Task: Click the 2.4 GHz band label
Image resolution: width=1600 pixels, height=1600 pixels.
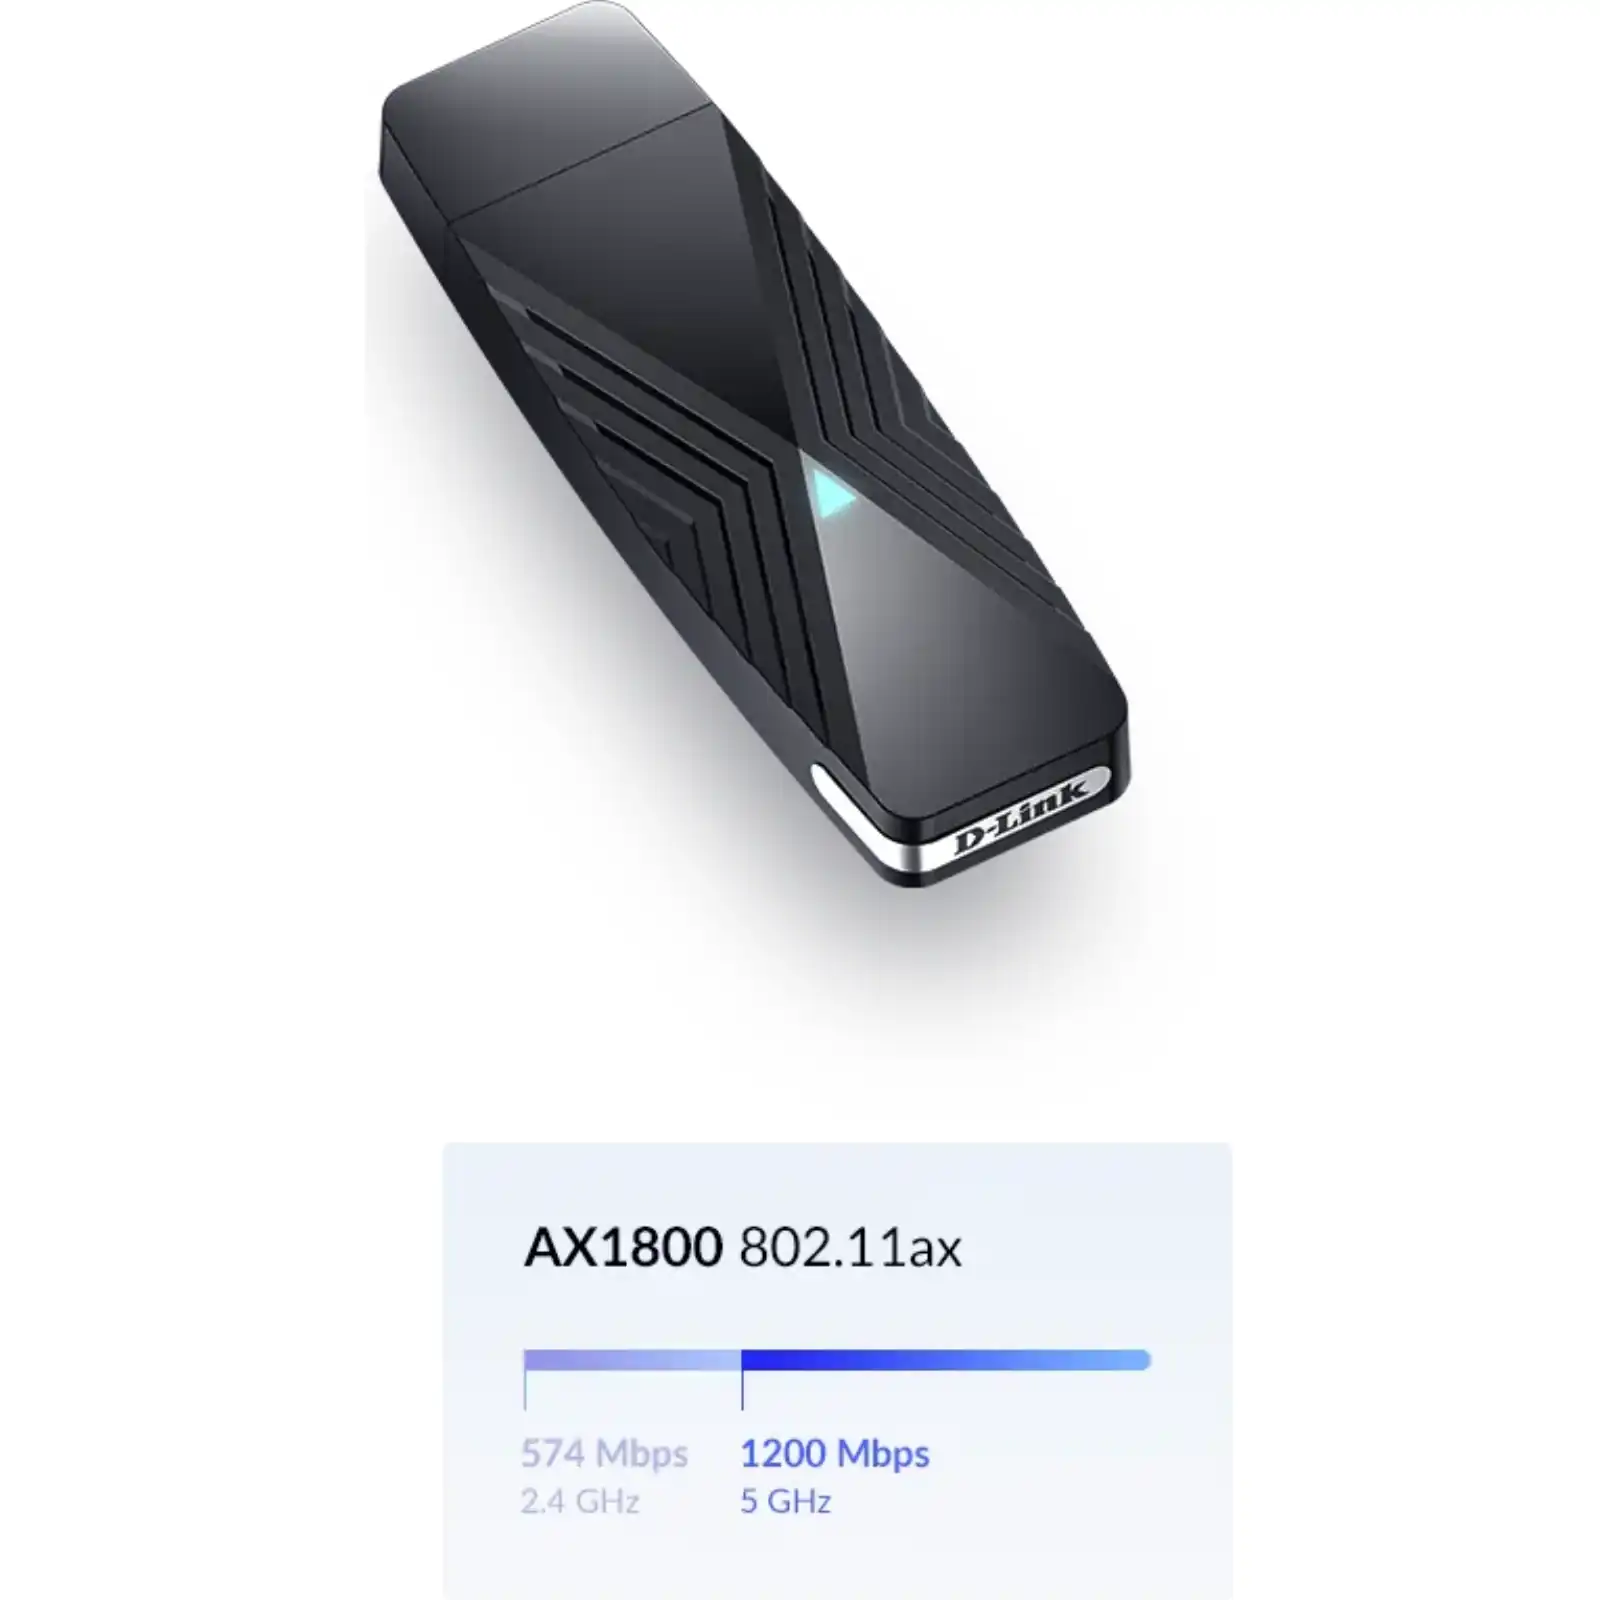Action: pyautogui.click(x=580, y=1501)
